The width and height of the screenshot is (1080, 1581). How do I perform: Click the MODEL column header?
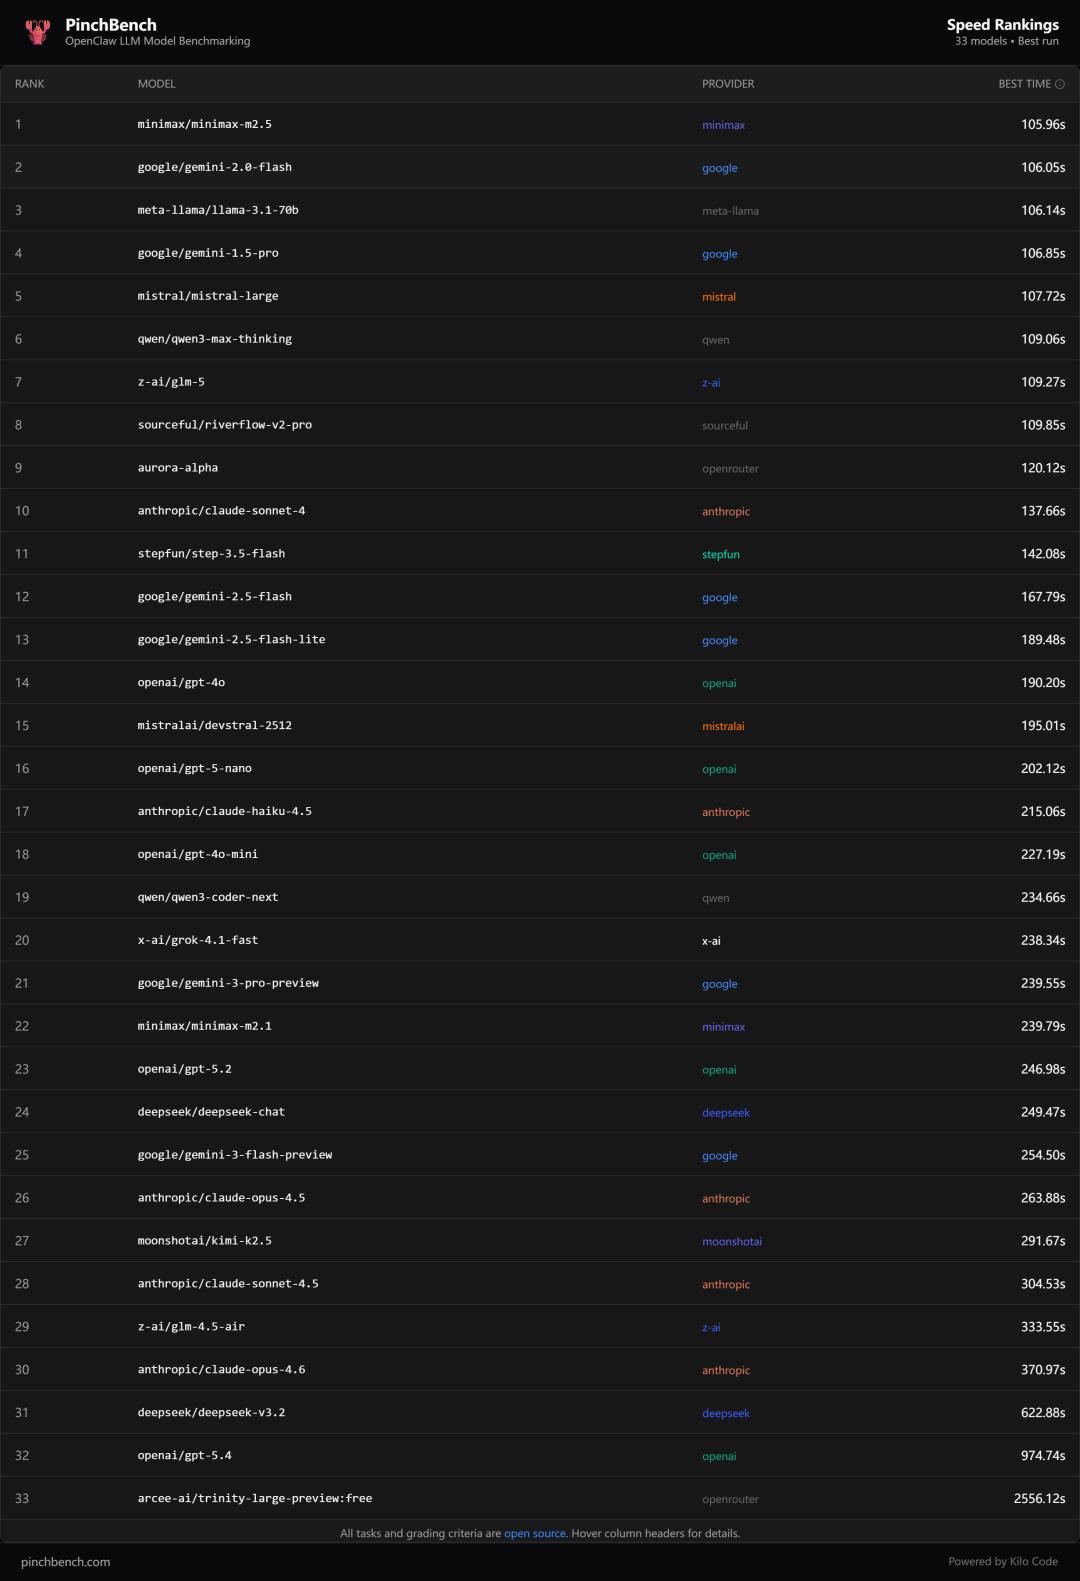[157, 84]
